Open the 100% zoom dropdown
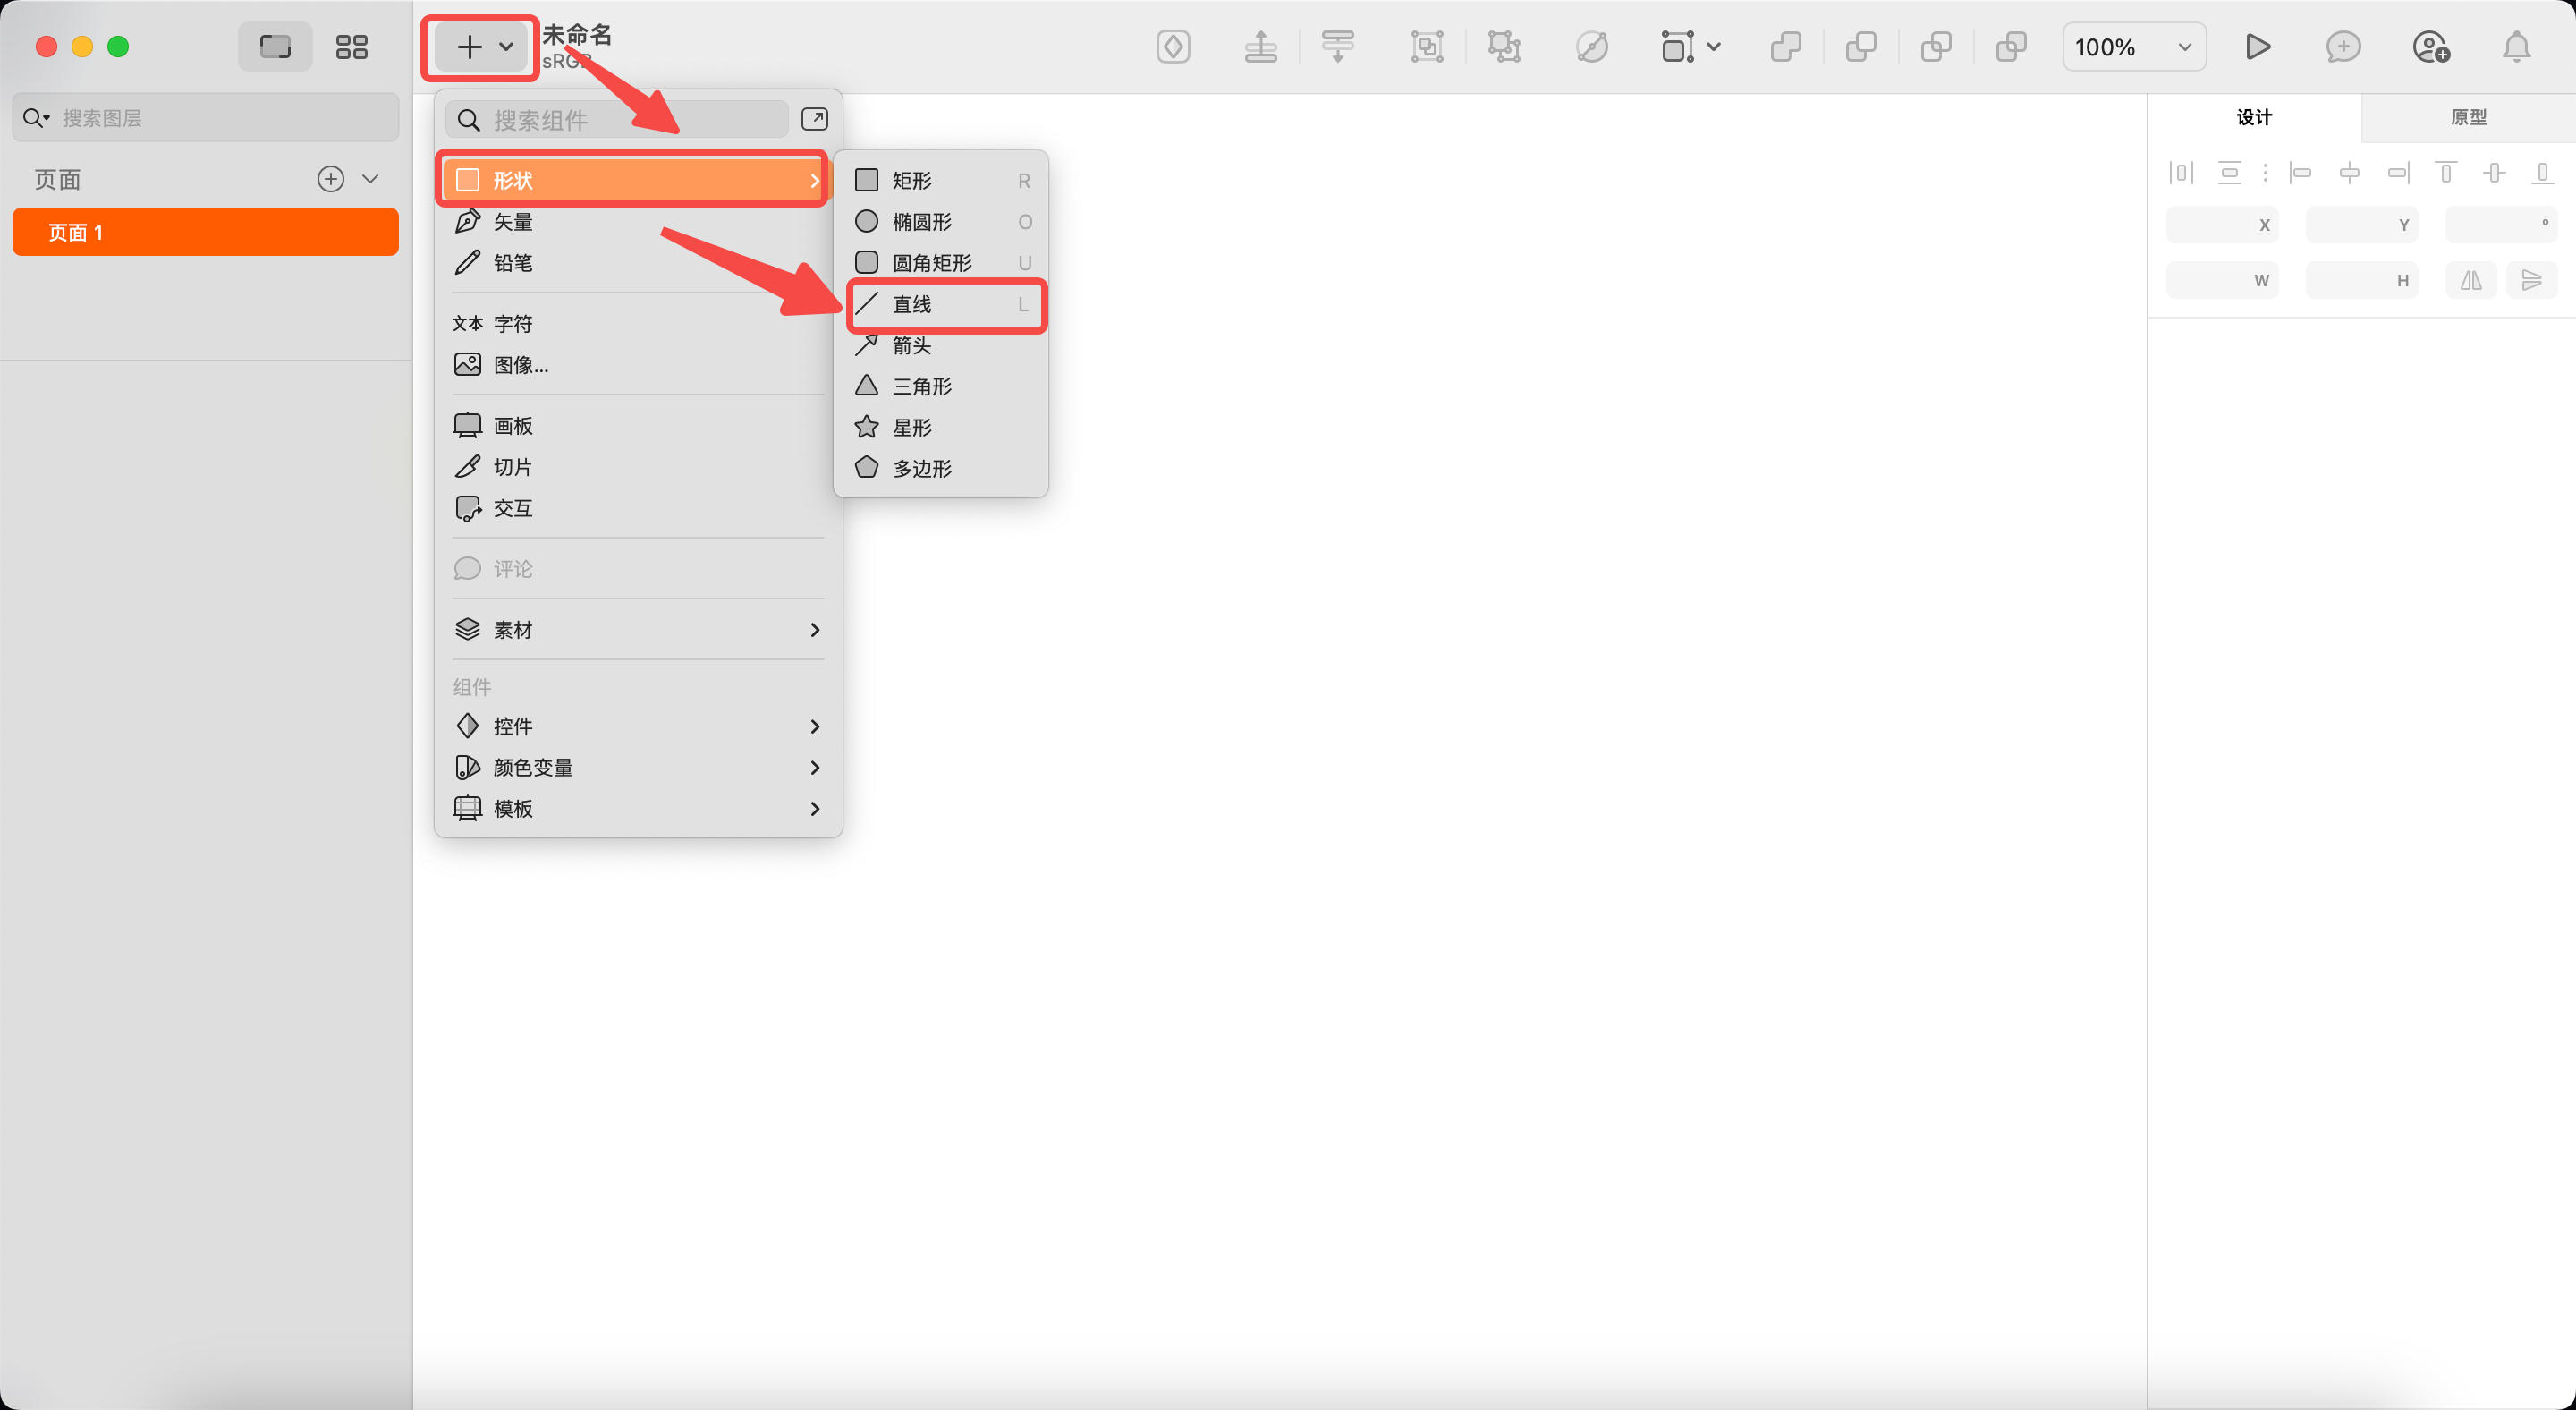The image size is (2576, 1410). pyautogui.click(x=2133, y=47)
